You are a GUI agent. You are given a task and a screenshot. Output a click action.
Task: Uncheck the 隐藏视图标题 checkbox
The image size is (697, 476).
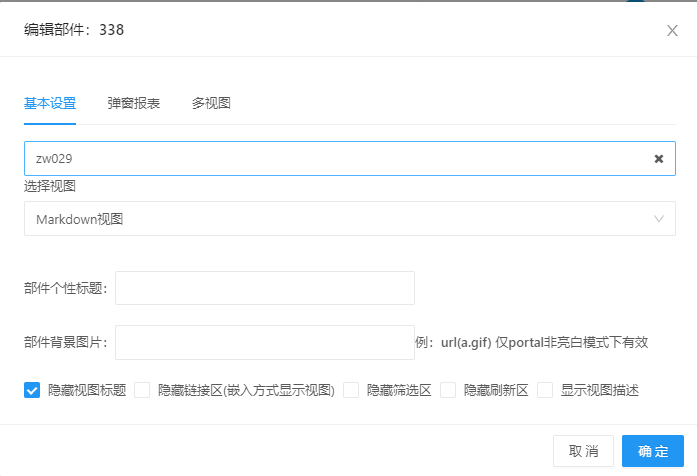pos(32,390)
